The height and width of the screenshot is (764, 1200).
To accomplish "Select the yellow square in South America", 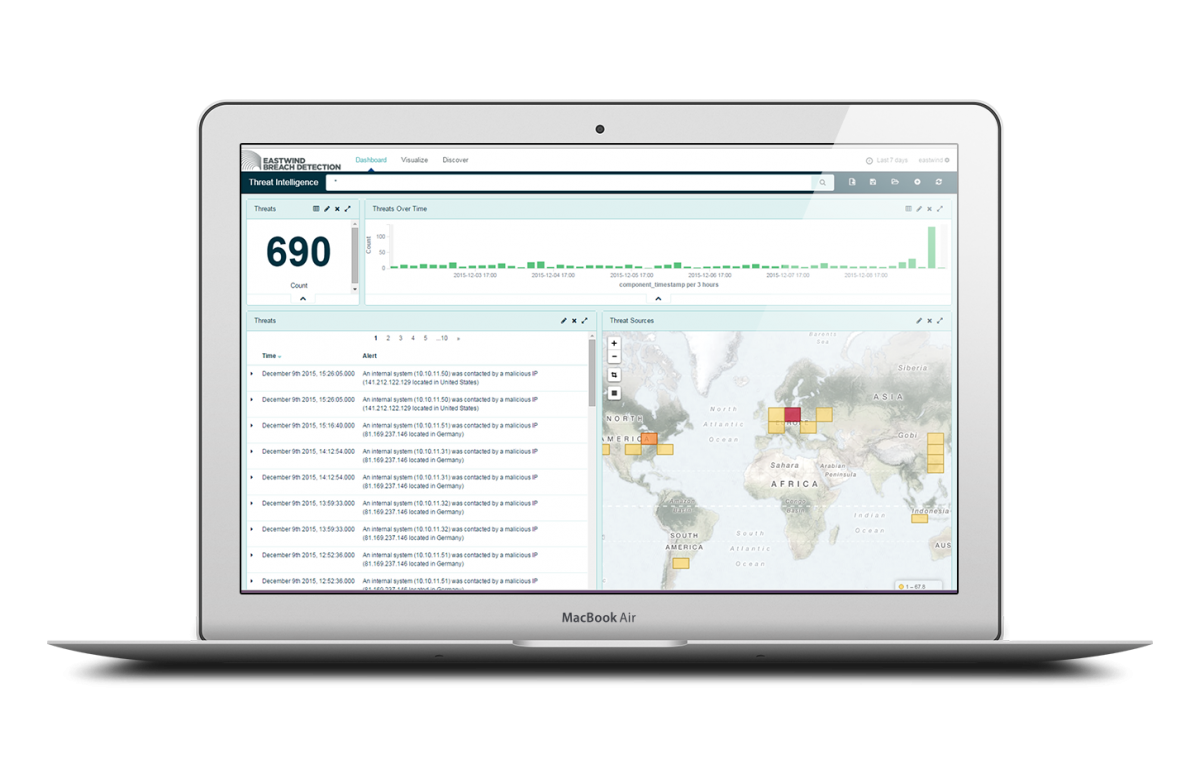I will tap(680, 563).
